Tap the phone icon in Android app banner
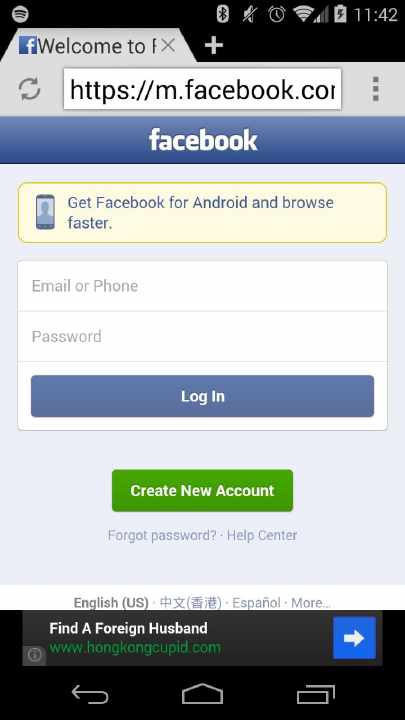 45,212
